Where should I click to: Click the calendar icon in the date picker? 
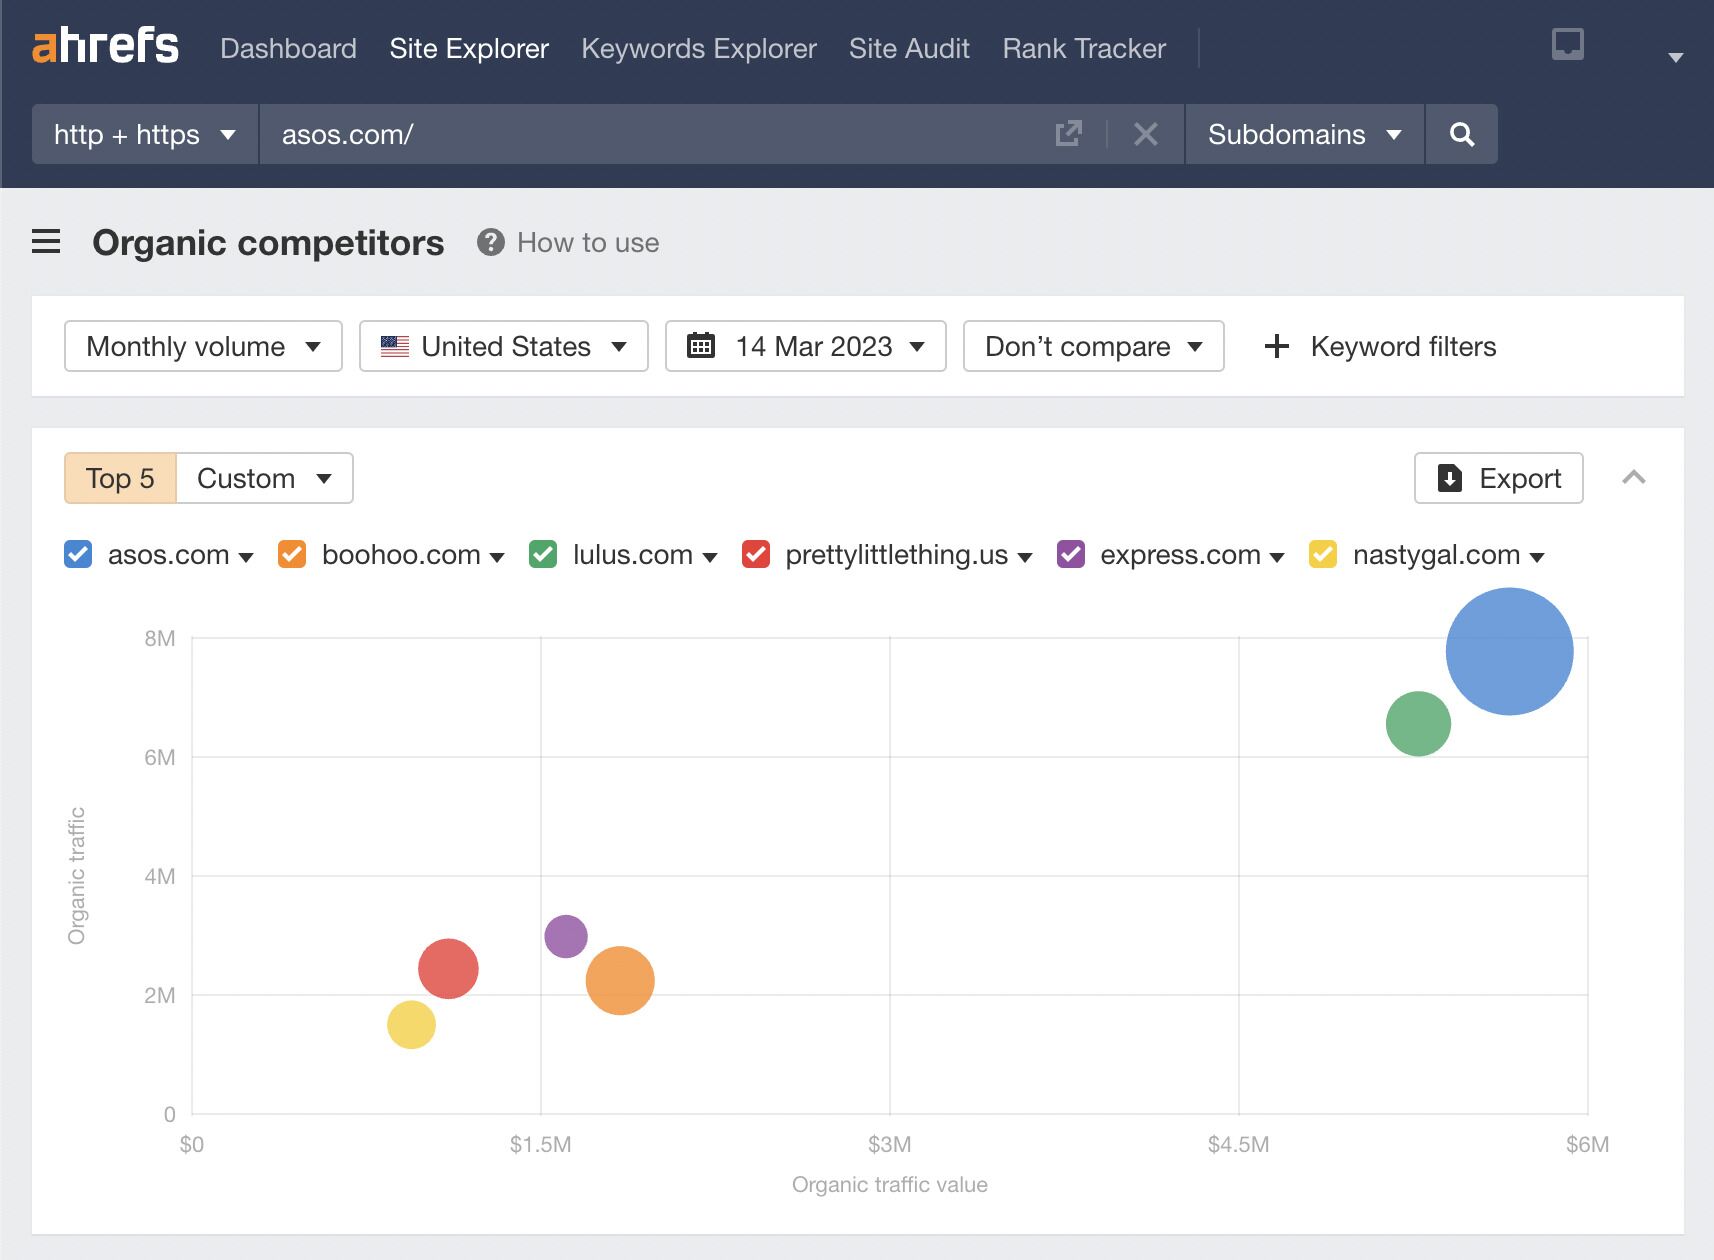[x=700, y=345]
